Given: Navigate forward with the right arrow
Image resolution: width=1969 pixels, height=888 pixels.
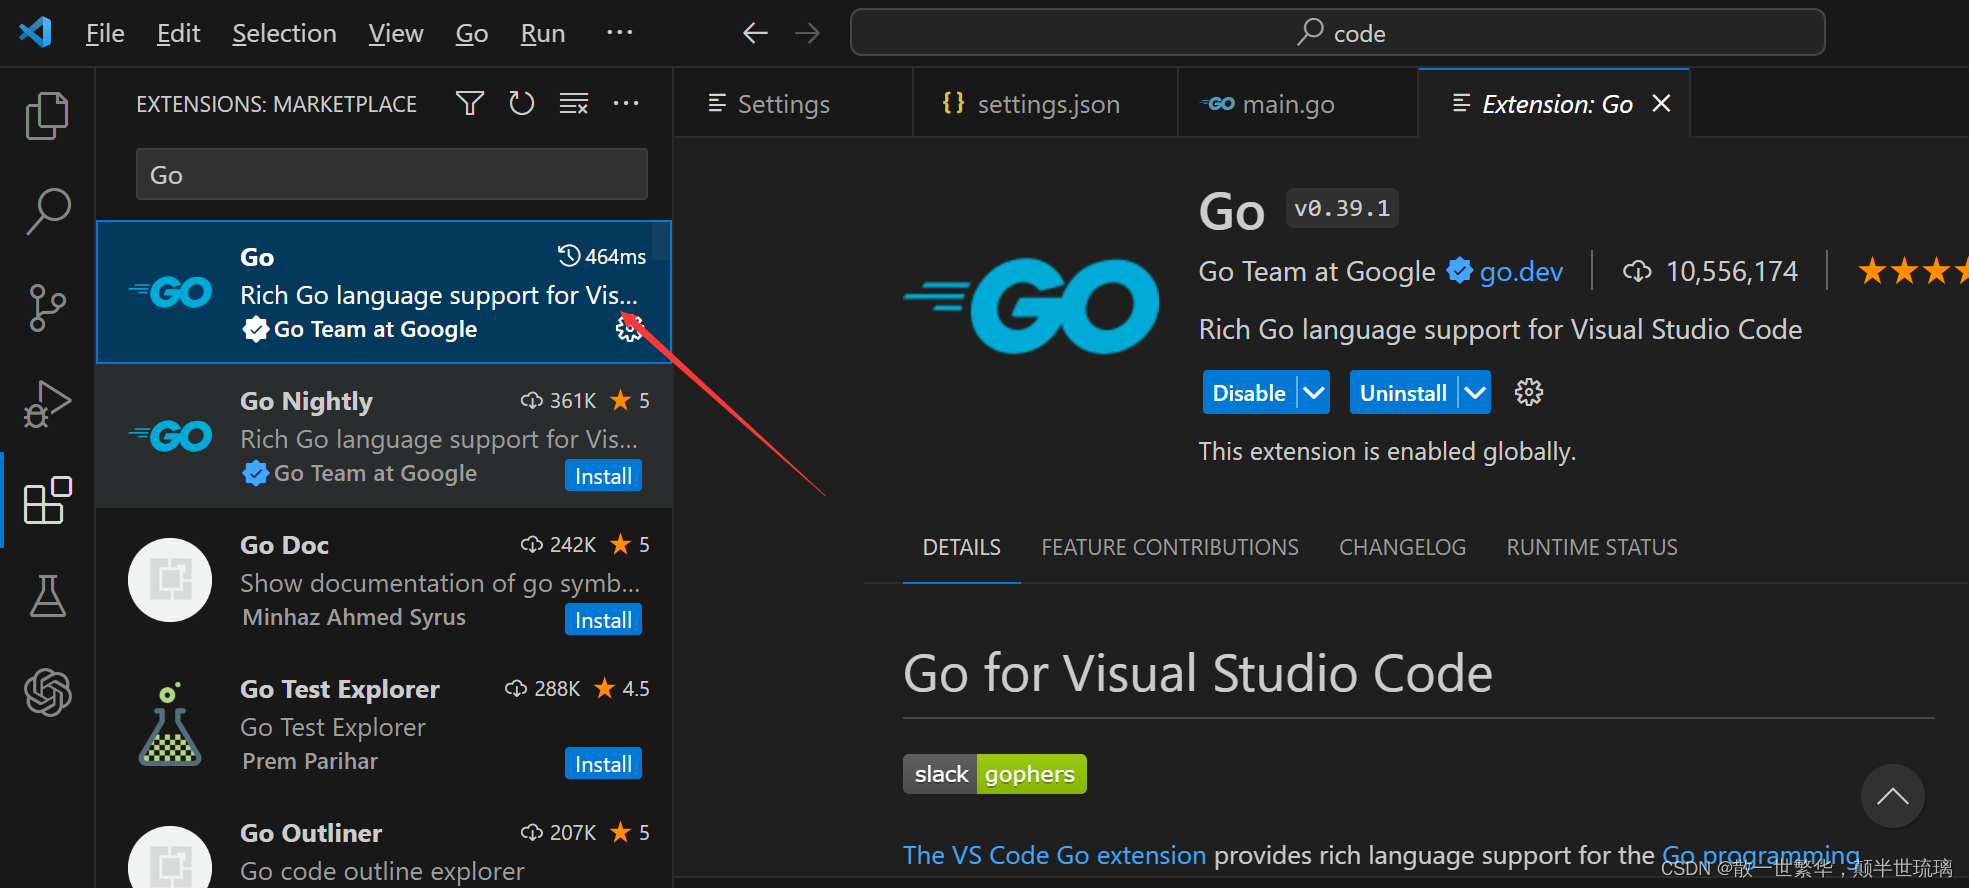Looking at the screenshot, I should click(x=807, y=33).
